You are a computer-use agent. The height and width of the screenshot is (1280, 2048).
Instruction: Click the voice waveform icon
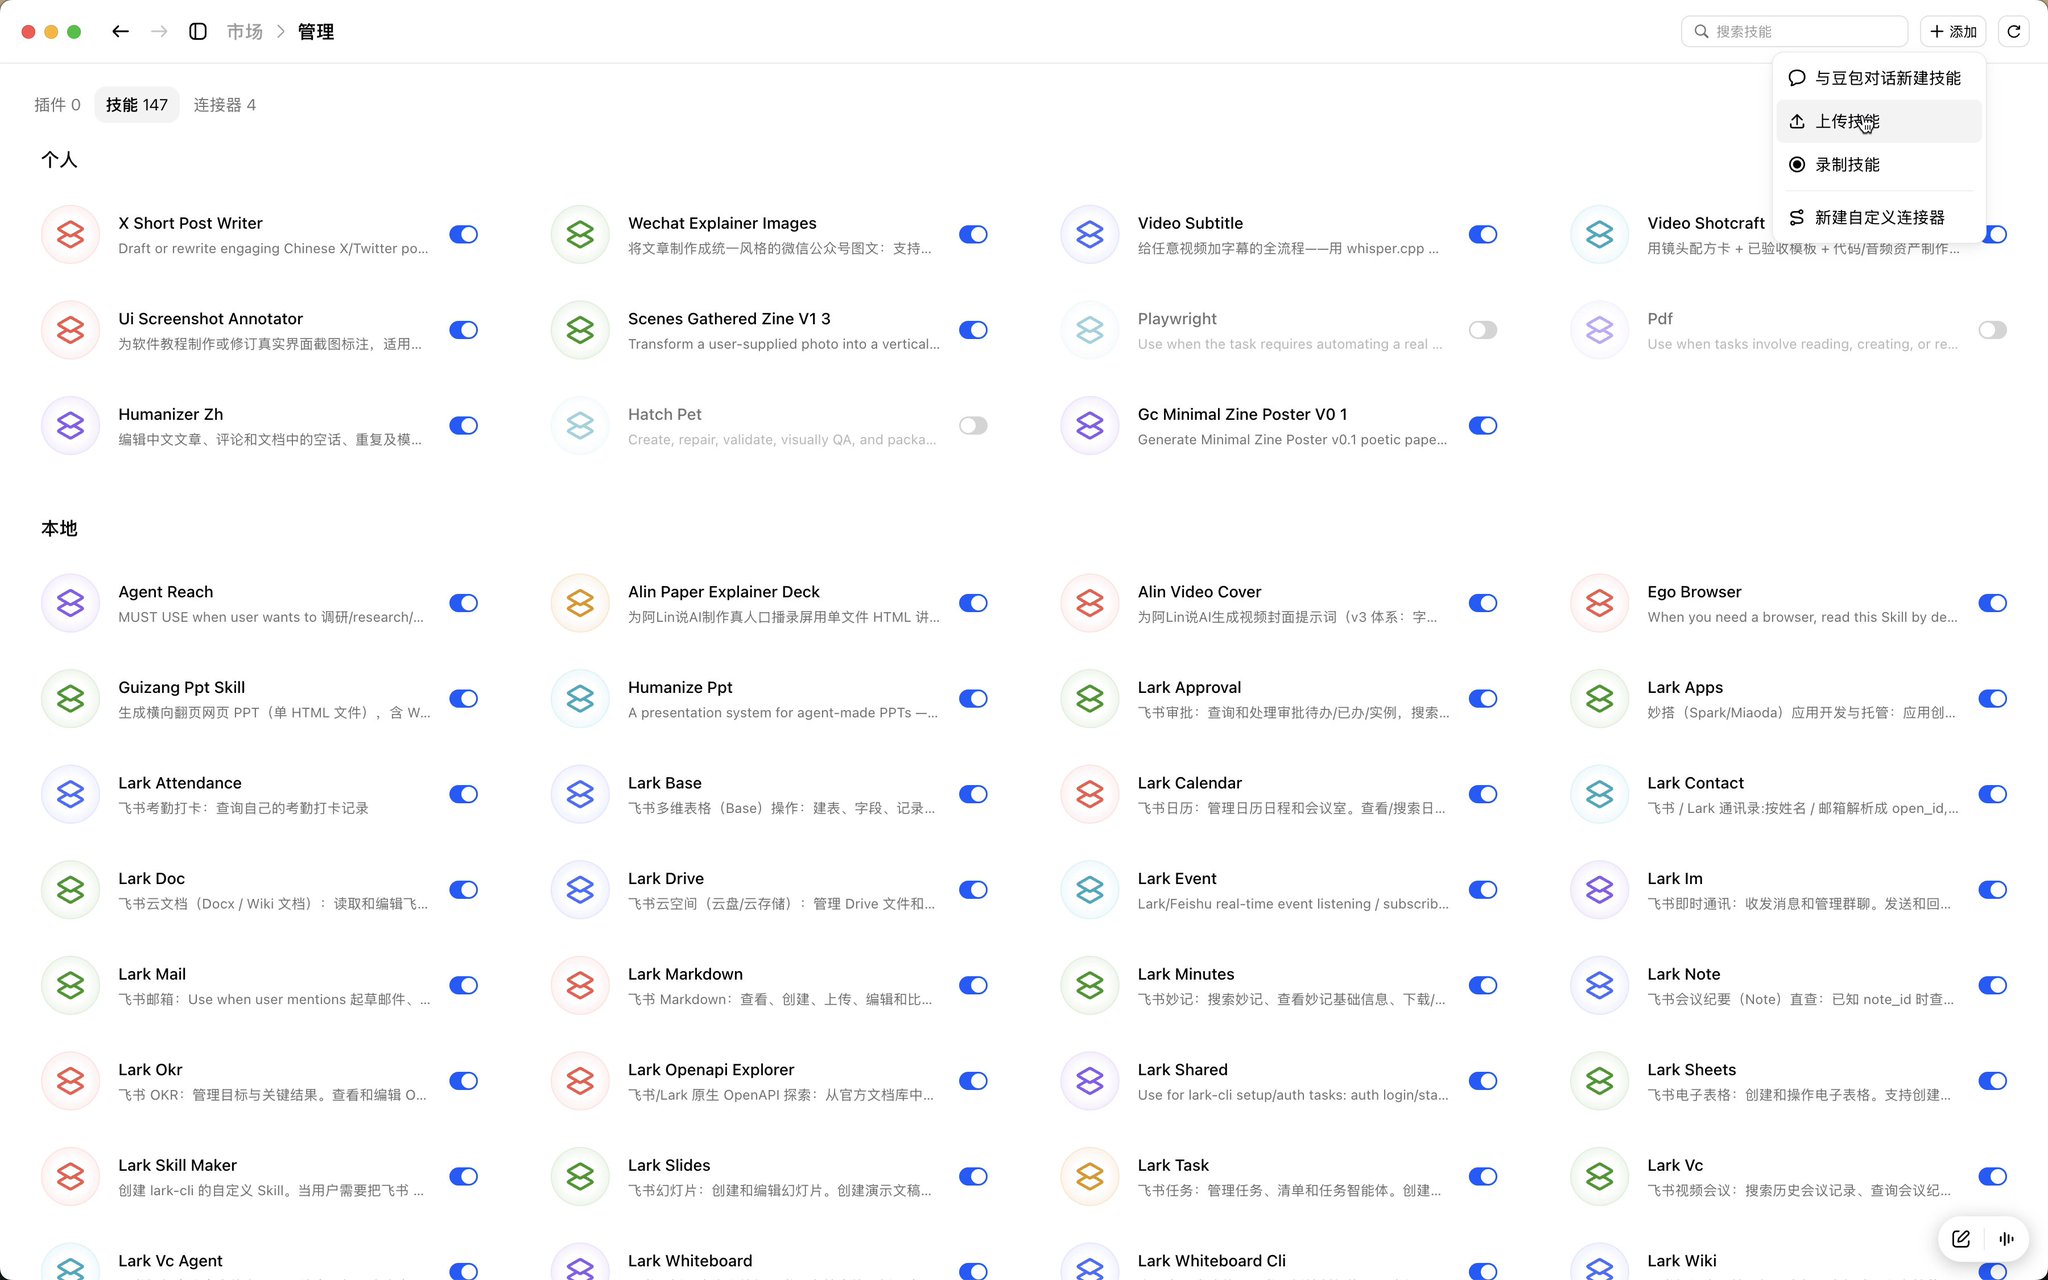click(2006, 1239)
